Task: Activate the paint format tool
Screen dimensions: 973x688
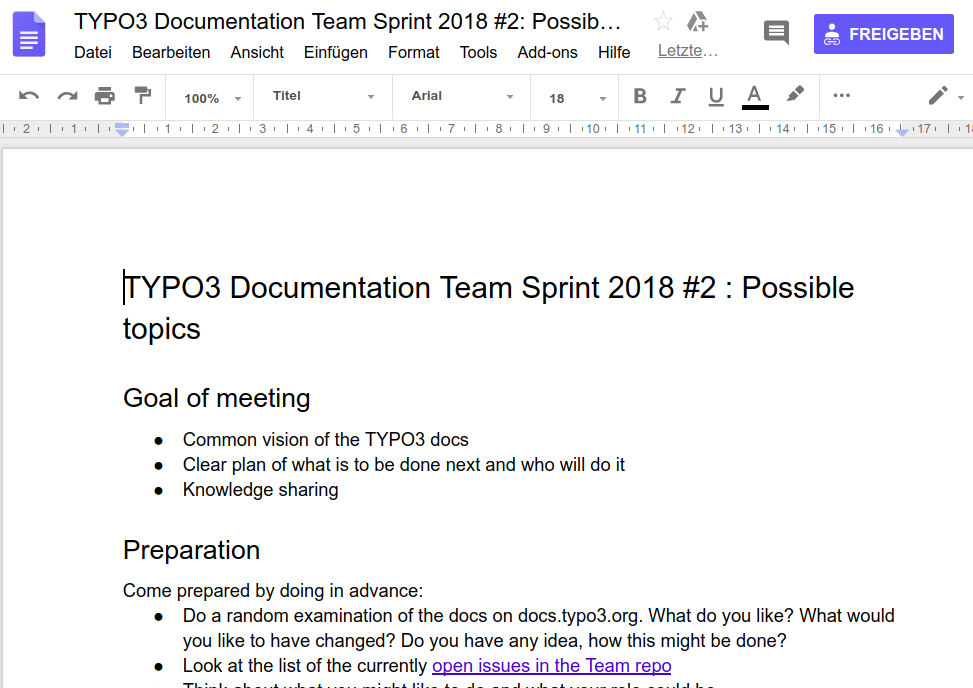Action: tap(143, 96)
